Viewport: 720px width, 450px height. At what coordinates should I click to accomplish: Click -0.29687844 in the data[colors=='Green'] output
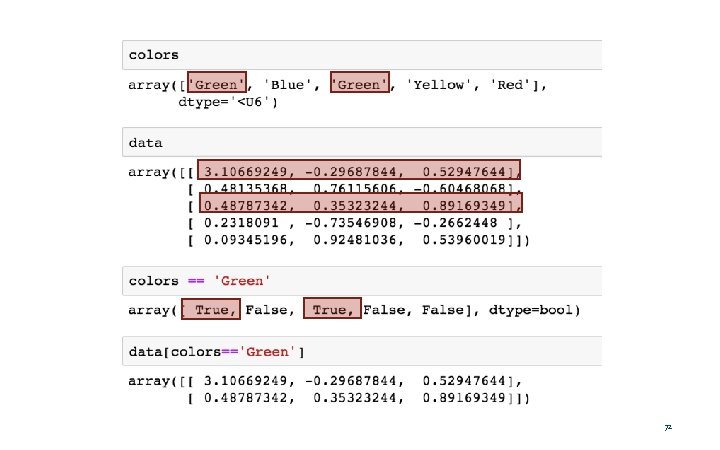tap(350, 381)
